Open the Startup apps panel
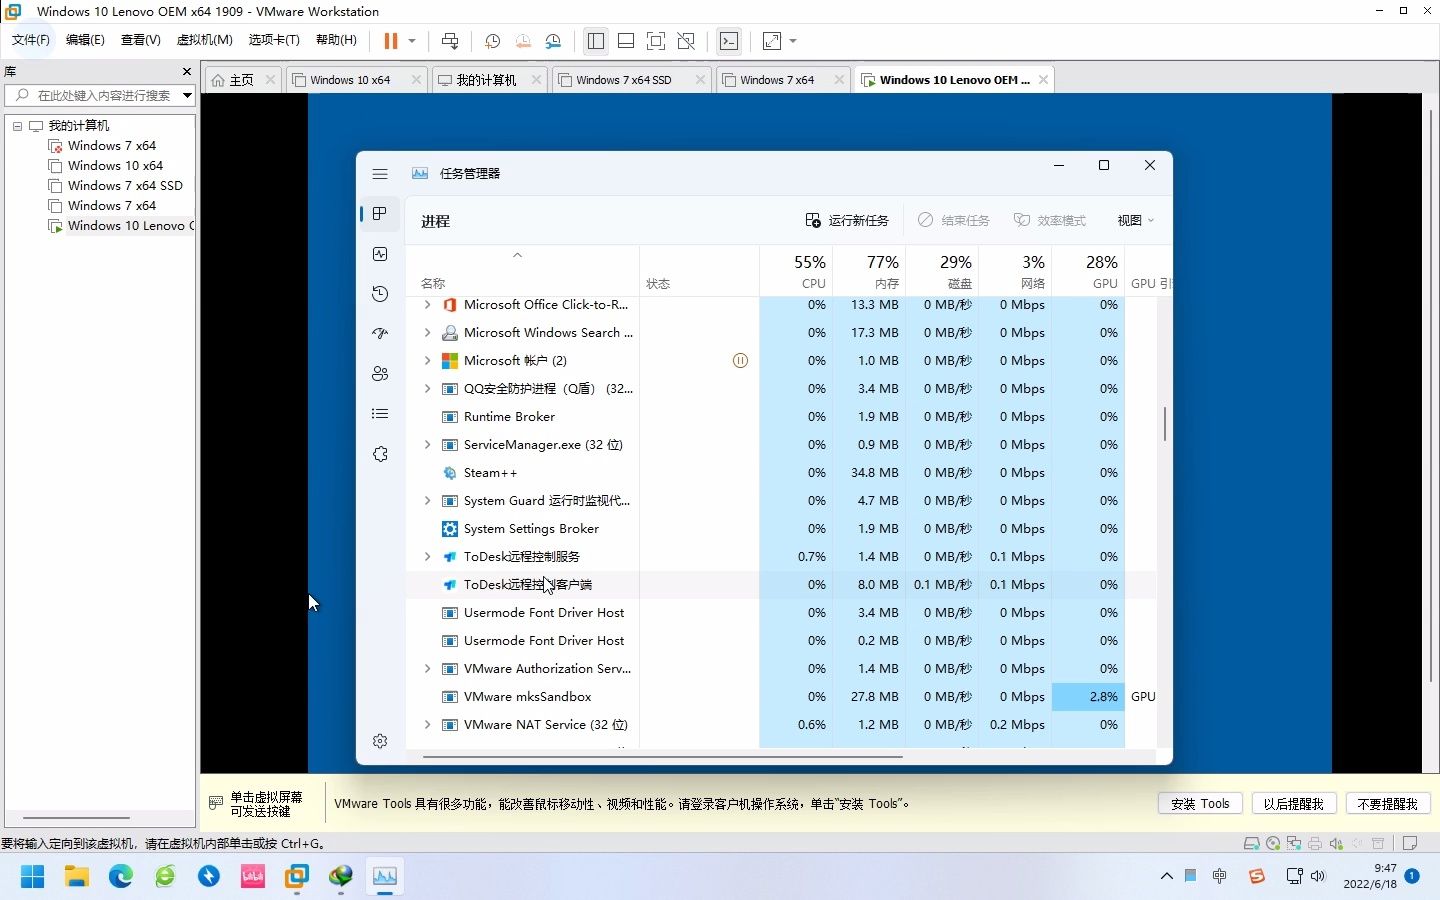 click(x=380, y=334)
